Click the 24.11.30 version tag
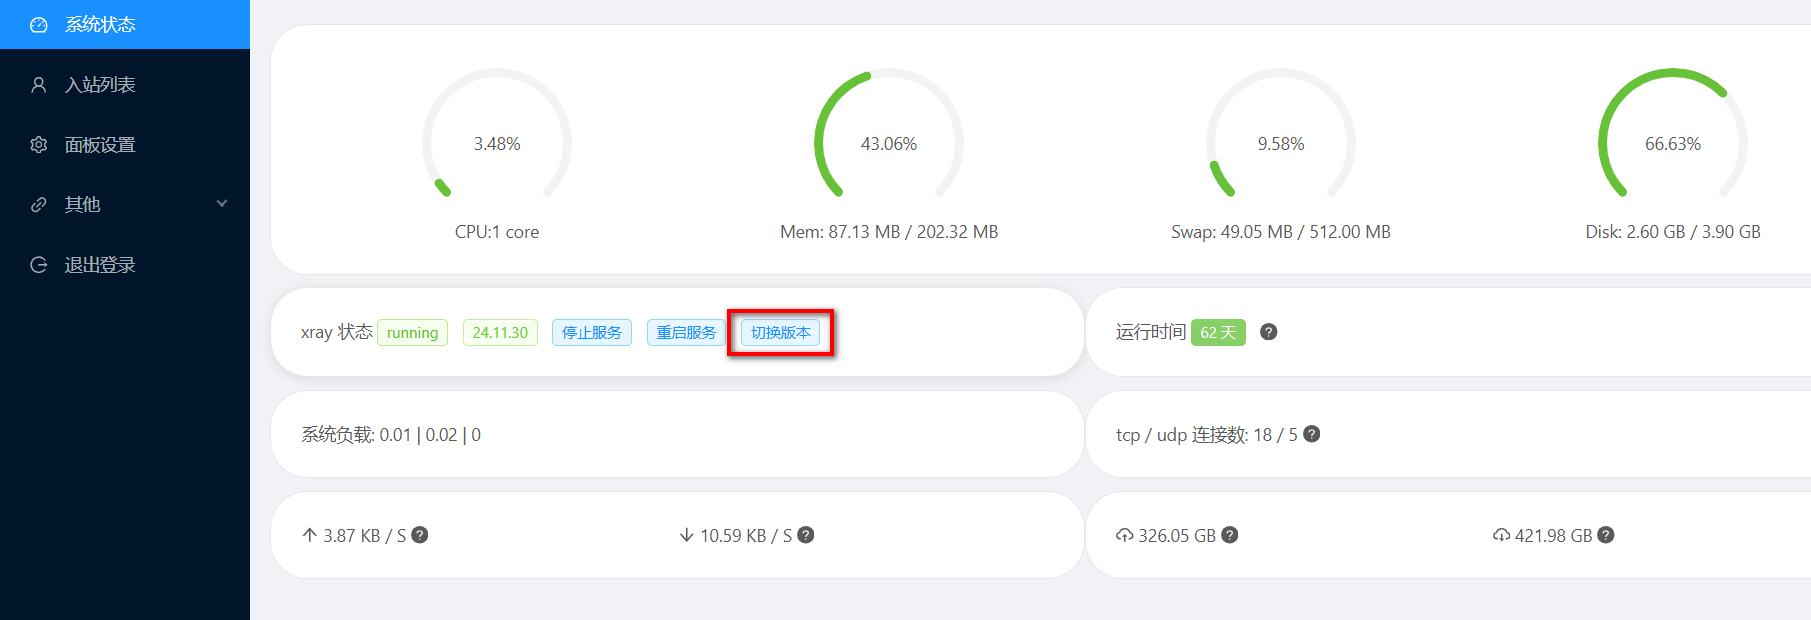 500,333
